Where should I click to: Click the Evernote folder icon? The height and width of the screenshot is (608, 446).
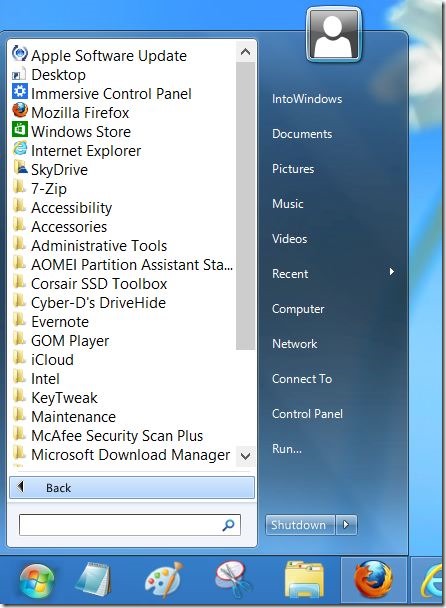[x=19, y=320]
